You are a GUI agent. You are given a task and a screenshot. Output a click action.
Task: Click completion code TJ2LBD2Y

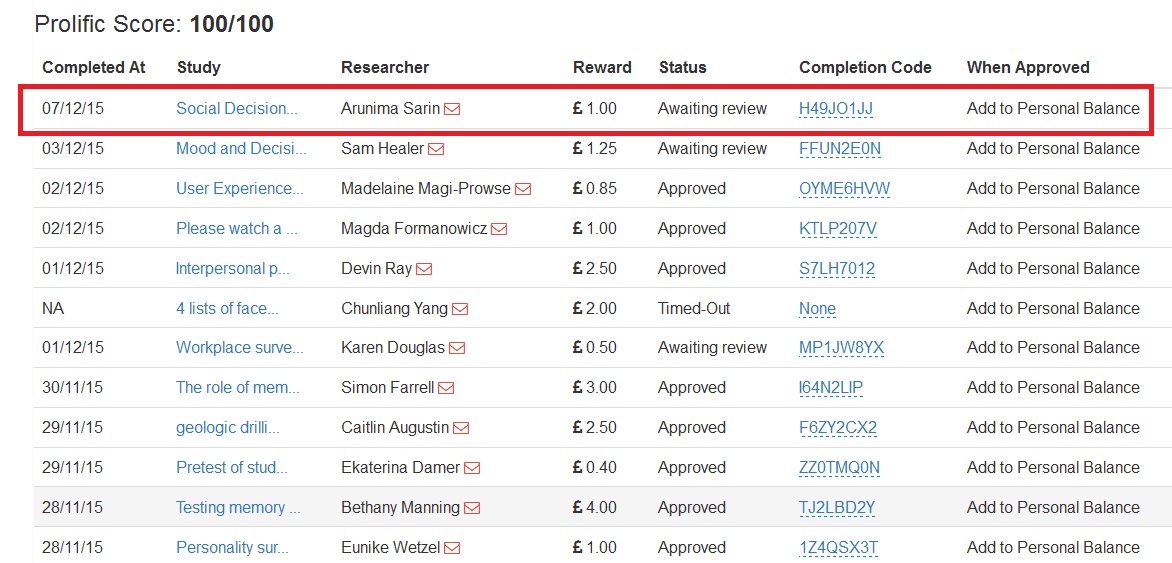(837, 507)
